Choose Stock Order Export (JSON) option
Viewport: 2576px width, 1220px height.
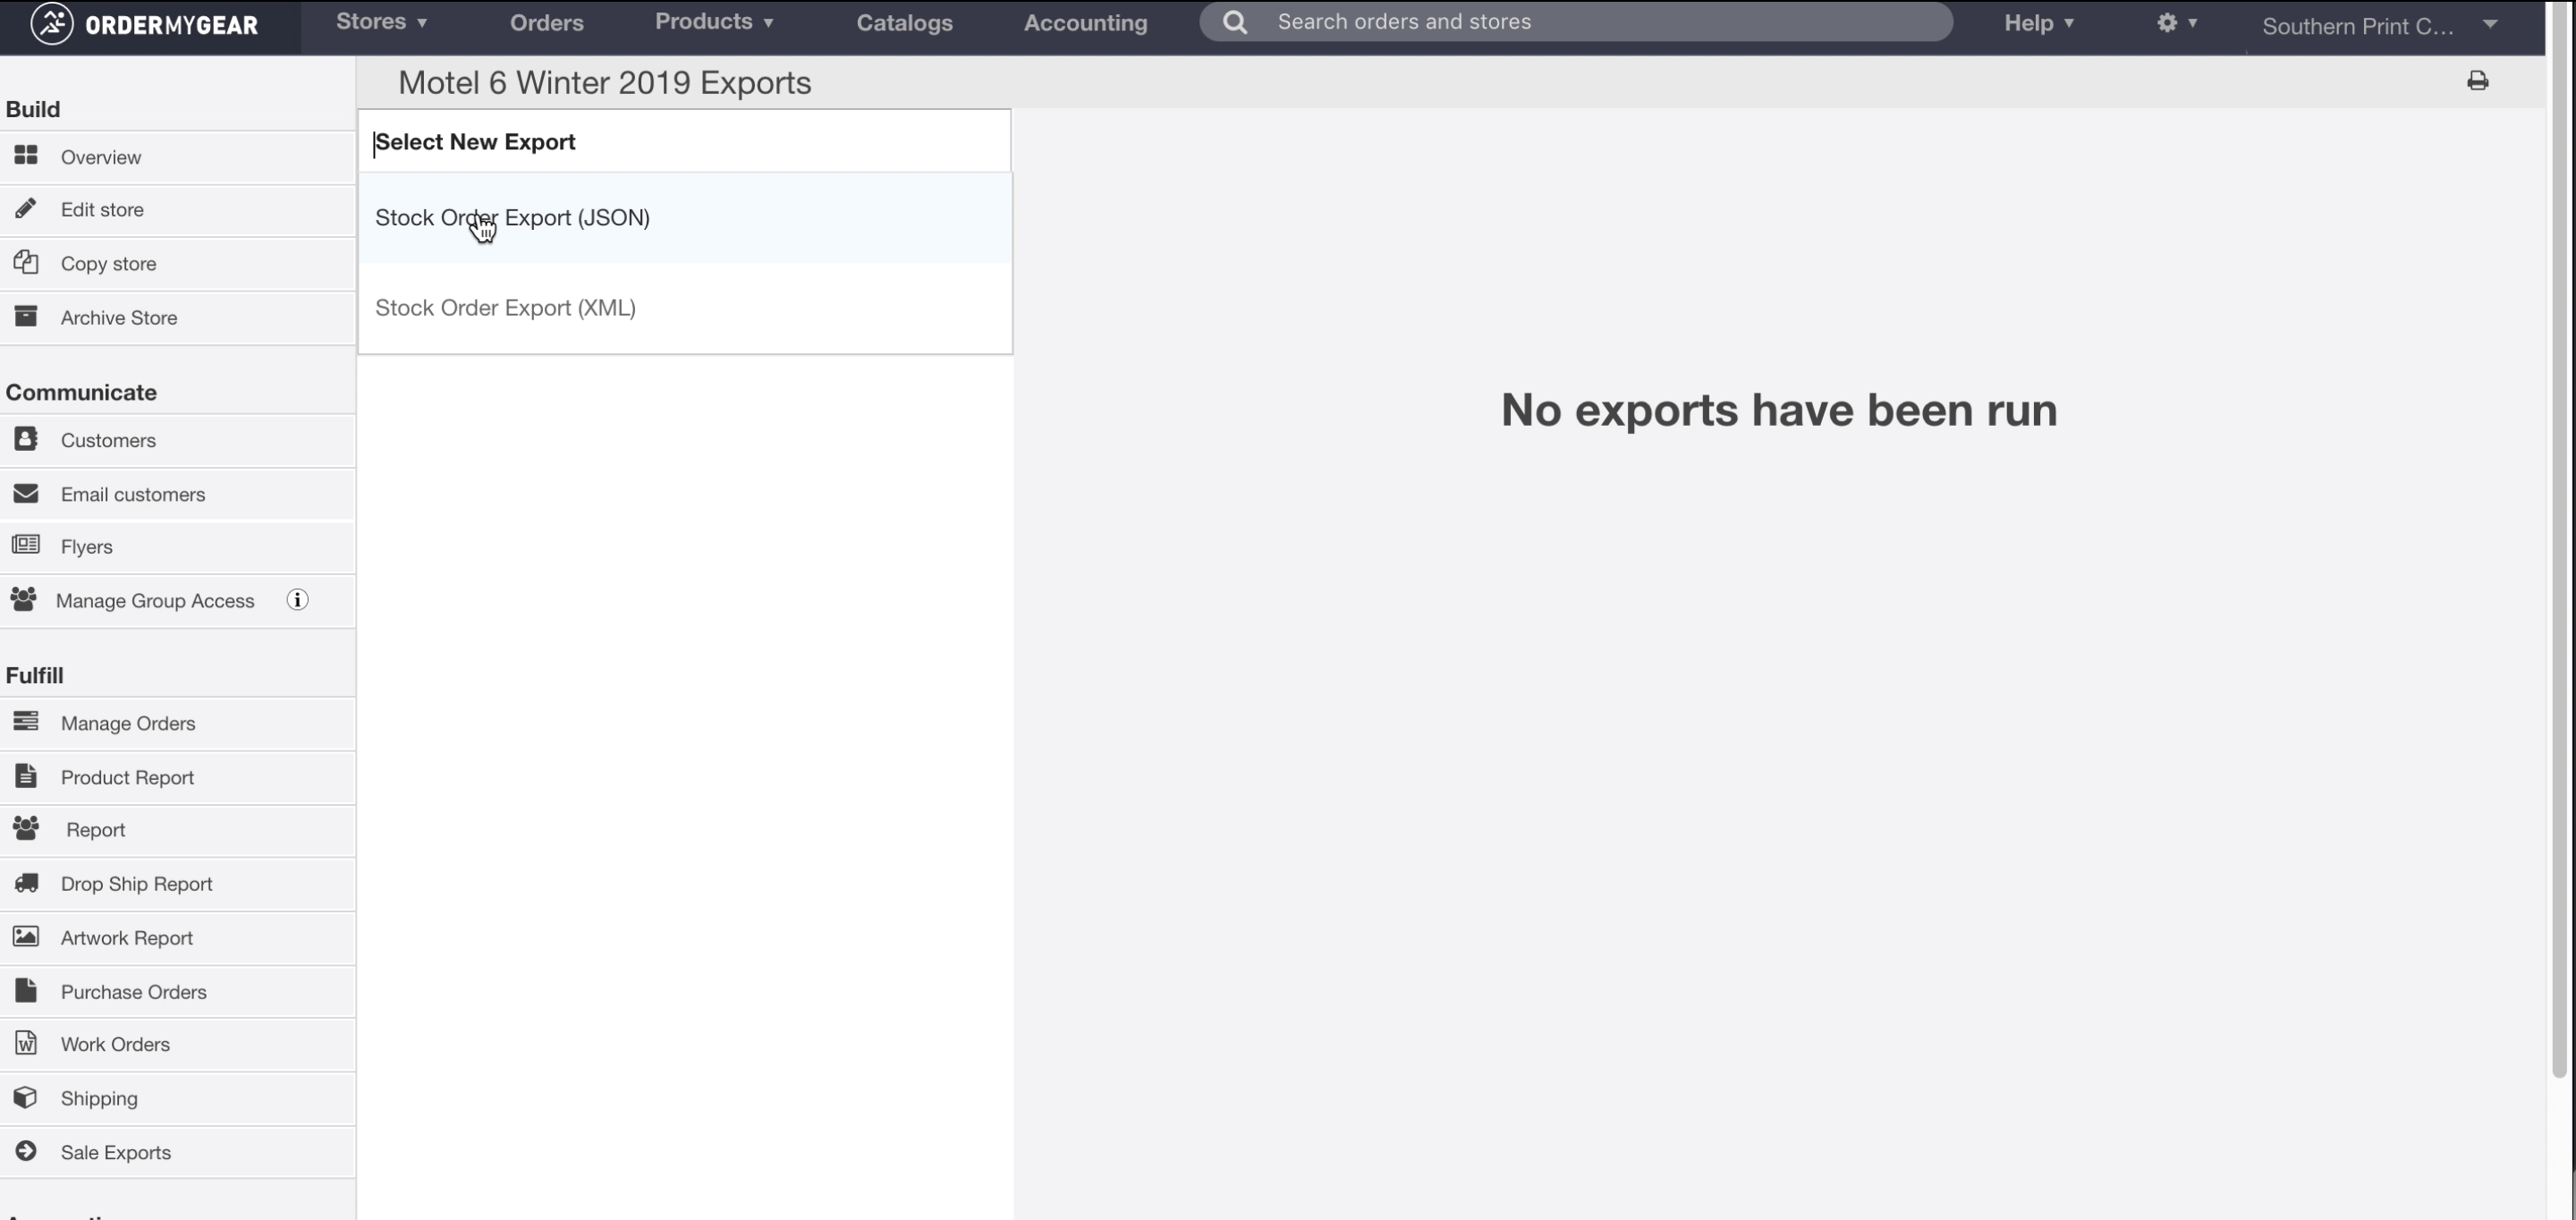pyautogui.click(x=684, y=217)
